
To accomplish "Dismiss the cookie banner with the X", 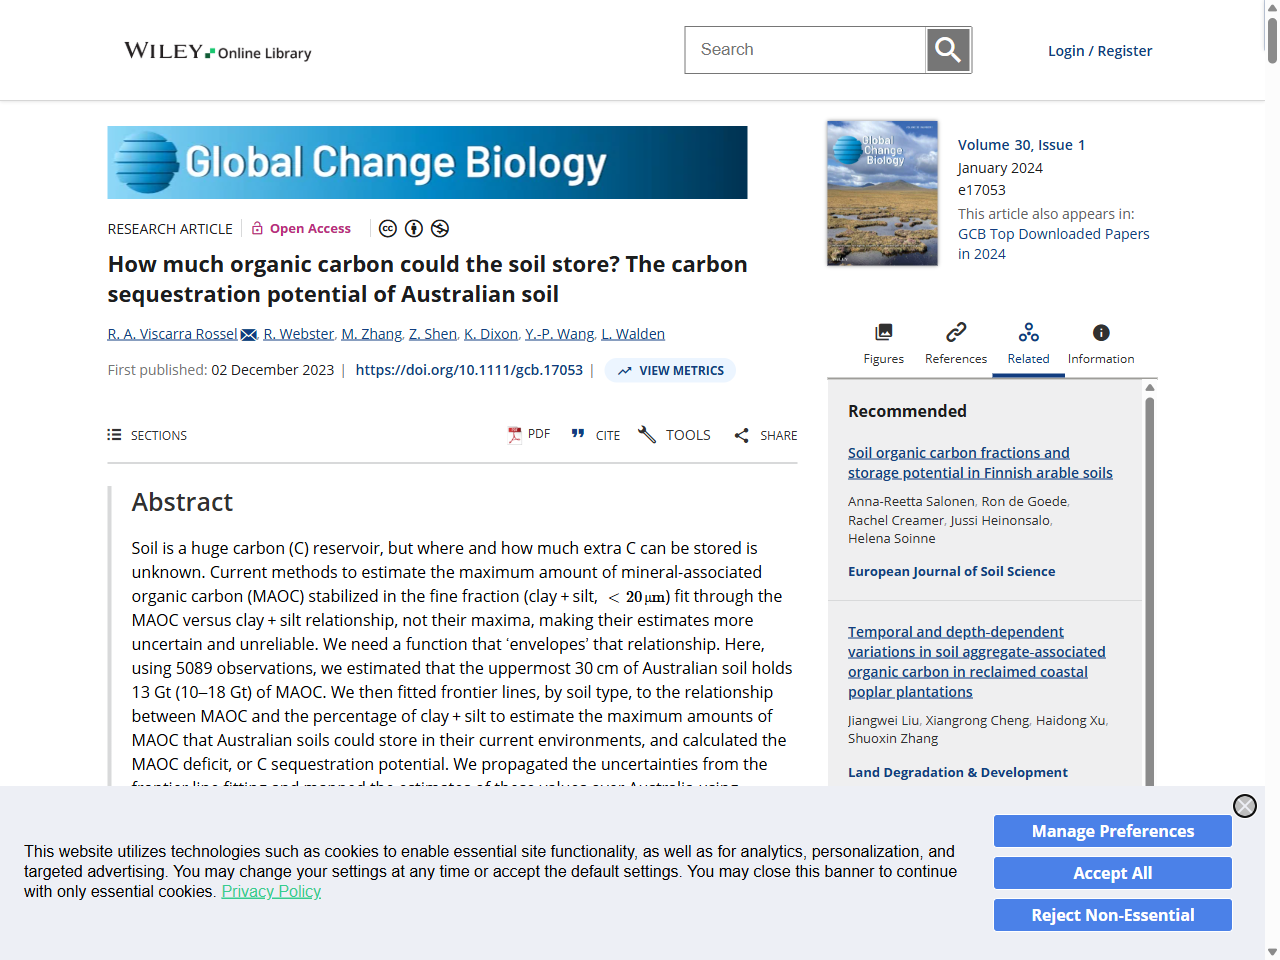I will (x=1244, y=805).
